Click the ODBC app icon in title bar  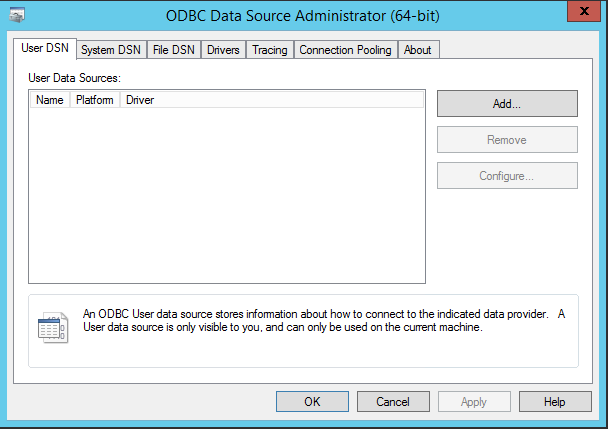click(x=17, y=16)
